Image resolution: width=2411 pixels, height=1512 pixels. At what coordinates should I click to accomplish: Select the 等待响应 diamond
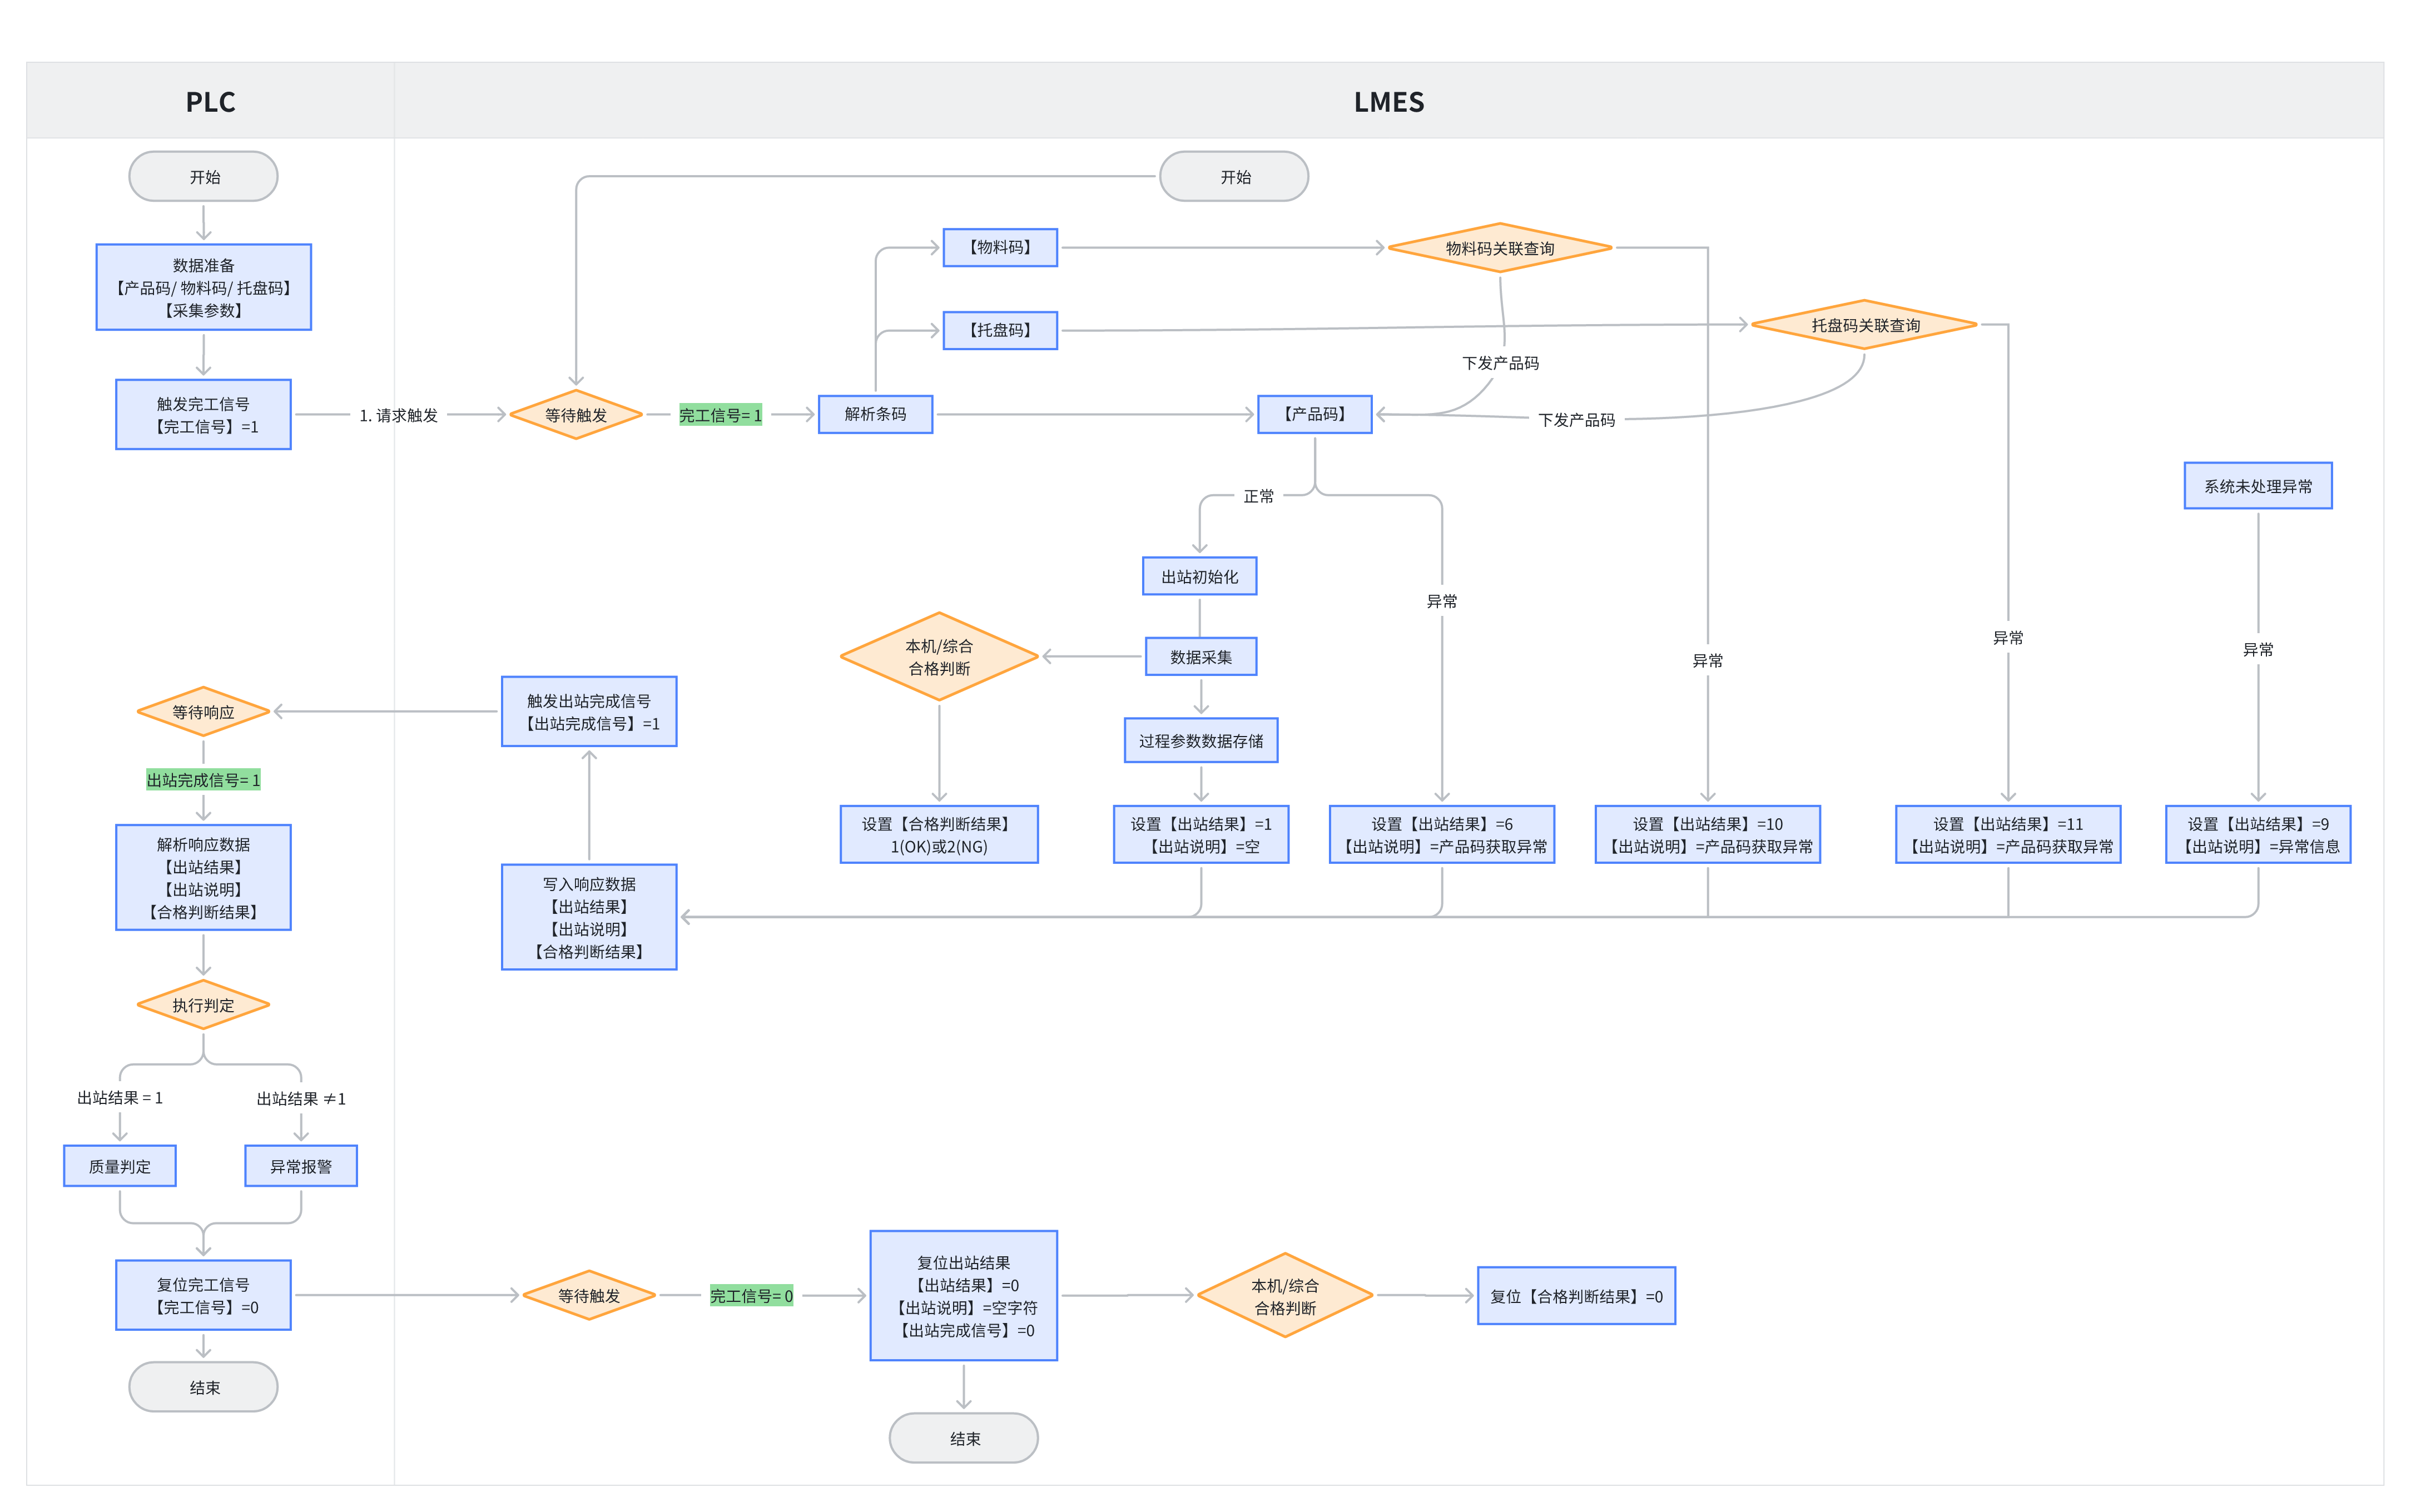[x=203, y=711]
